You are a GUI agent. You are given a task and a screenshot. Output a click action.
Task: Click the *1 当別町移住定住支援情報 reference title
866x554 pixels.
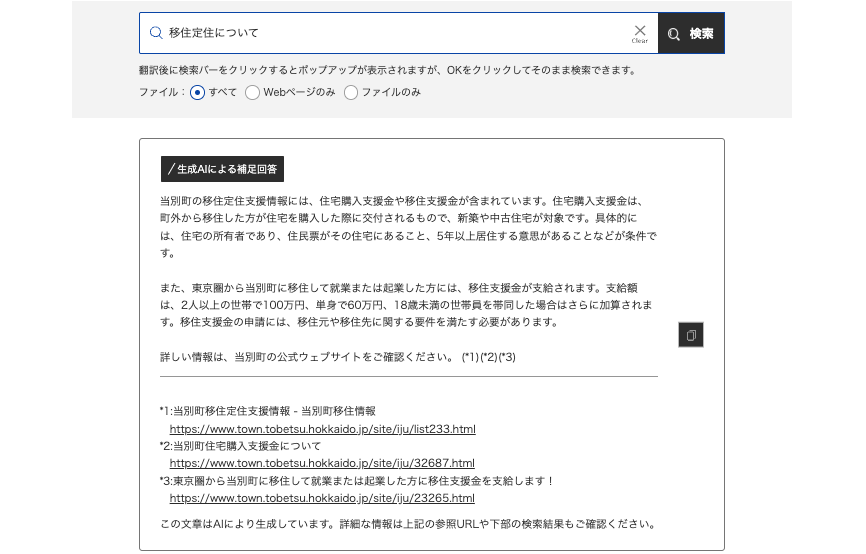click(268, 411)
